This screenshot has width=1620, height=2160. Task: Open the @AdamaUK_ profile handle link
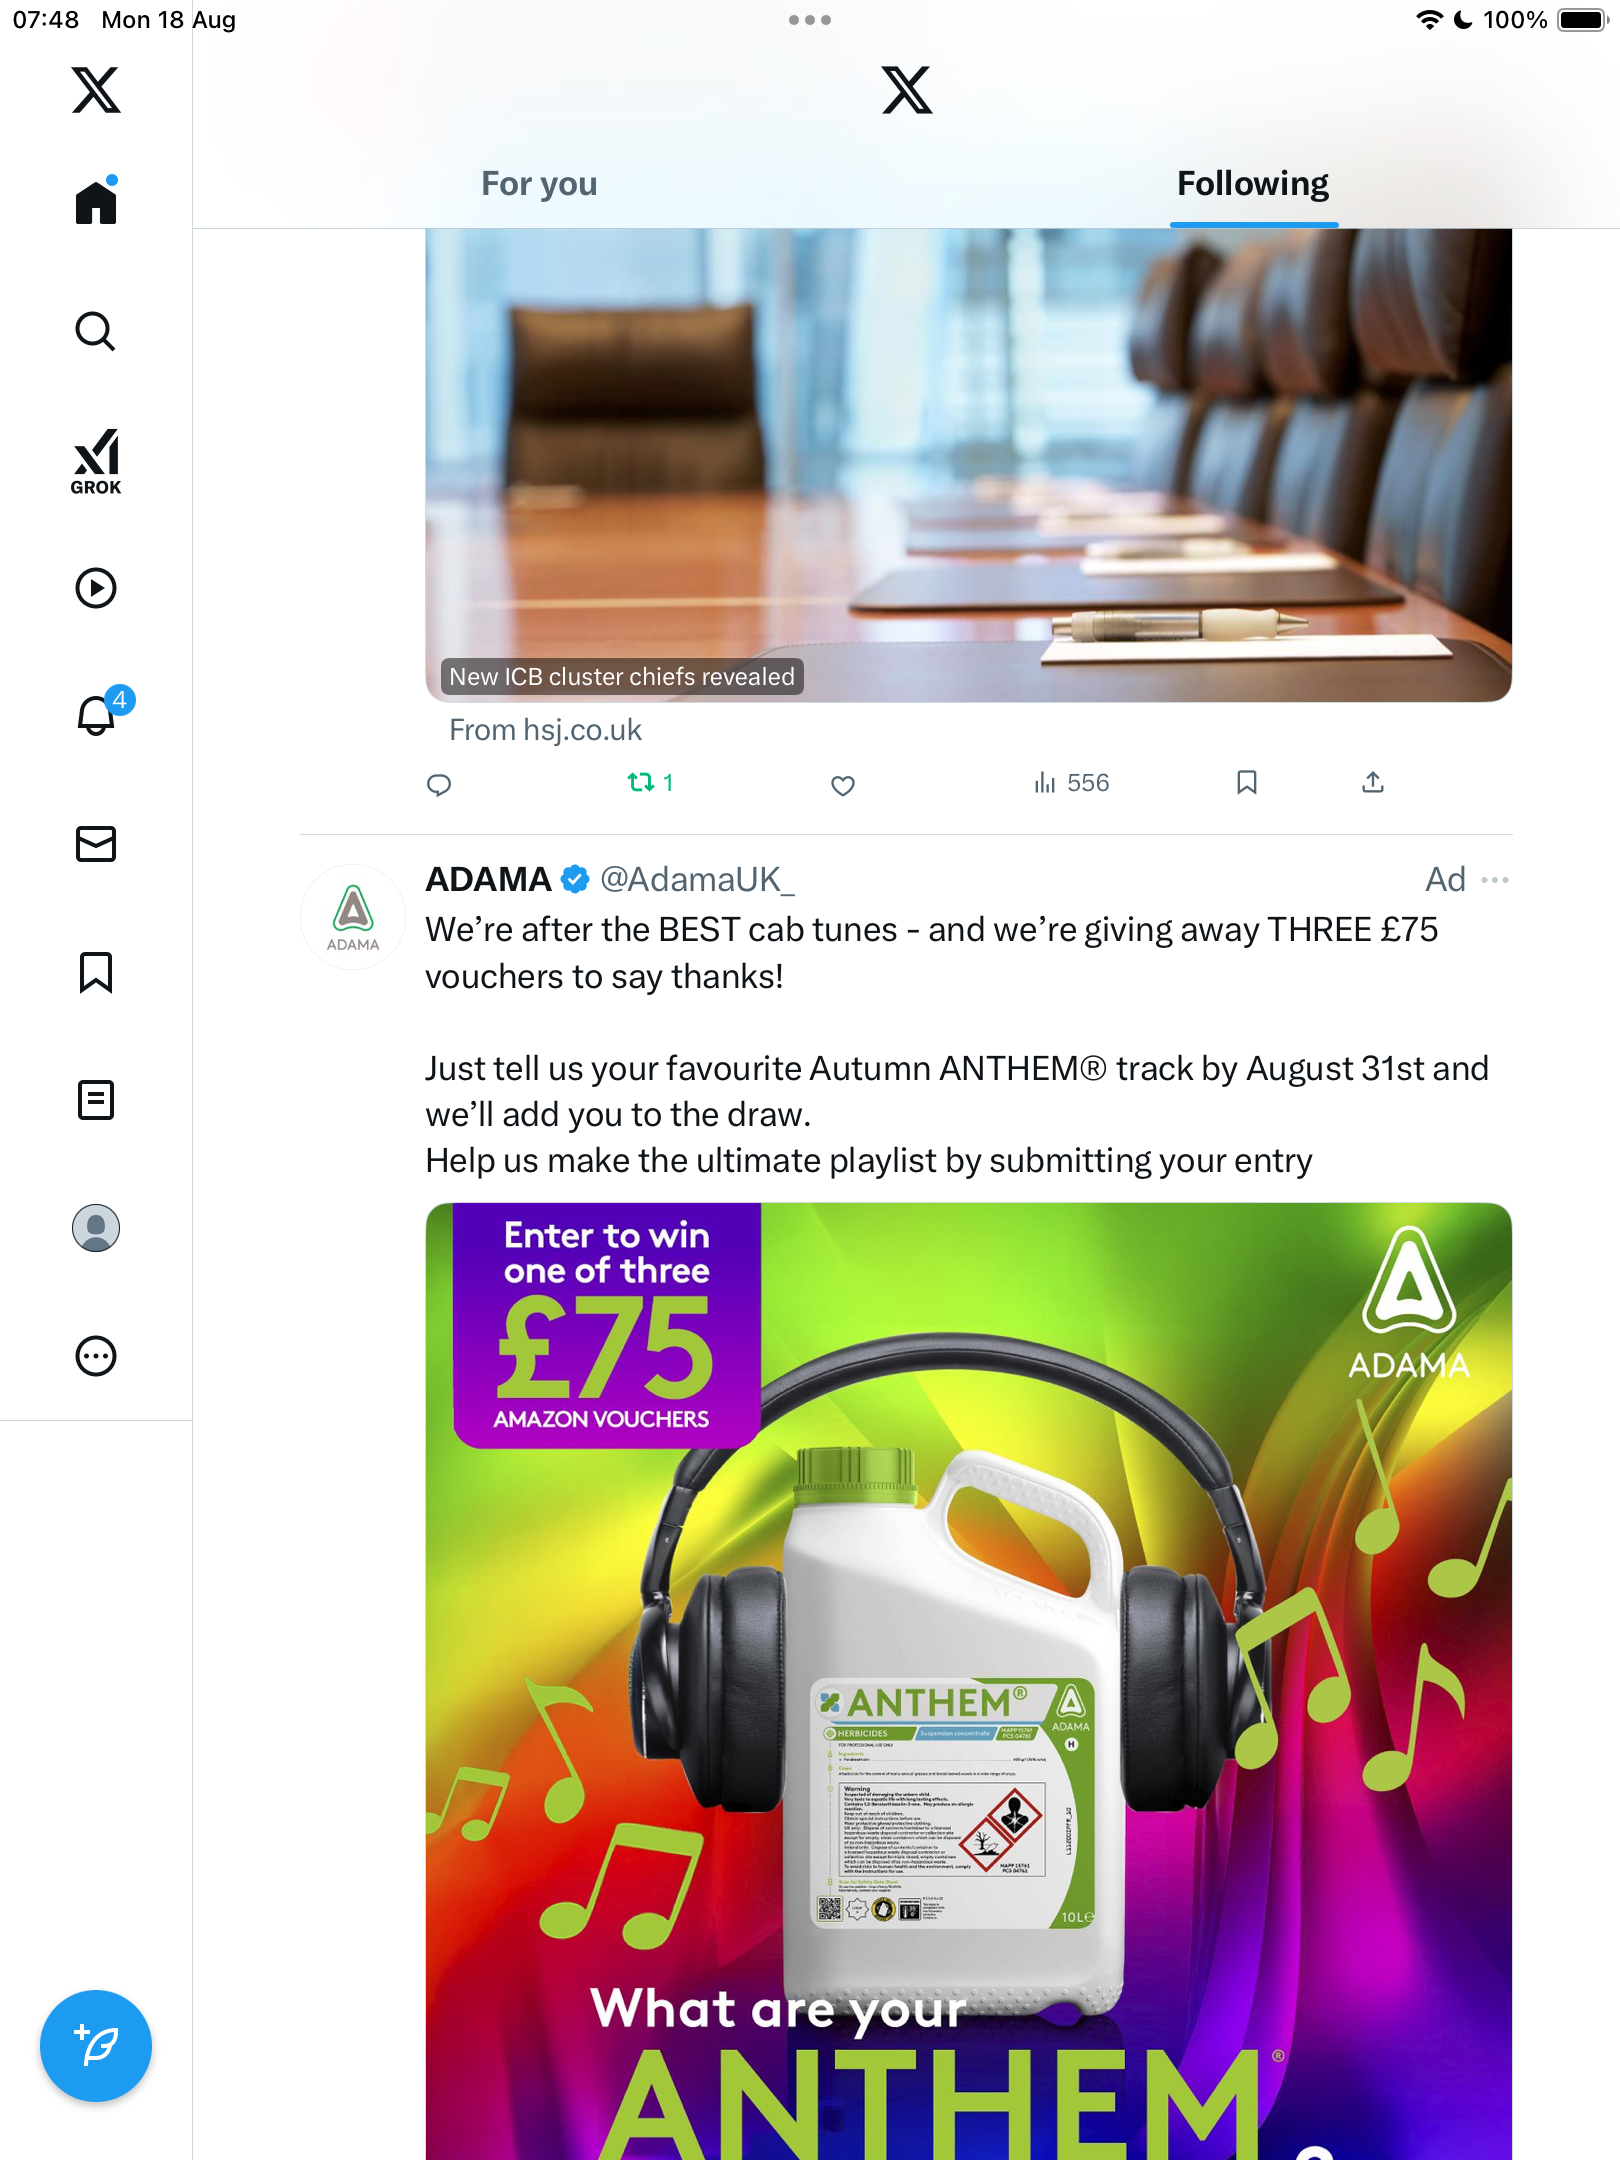coord(697,880)
